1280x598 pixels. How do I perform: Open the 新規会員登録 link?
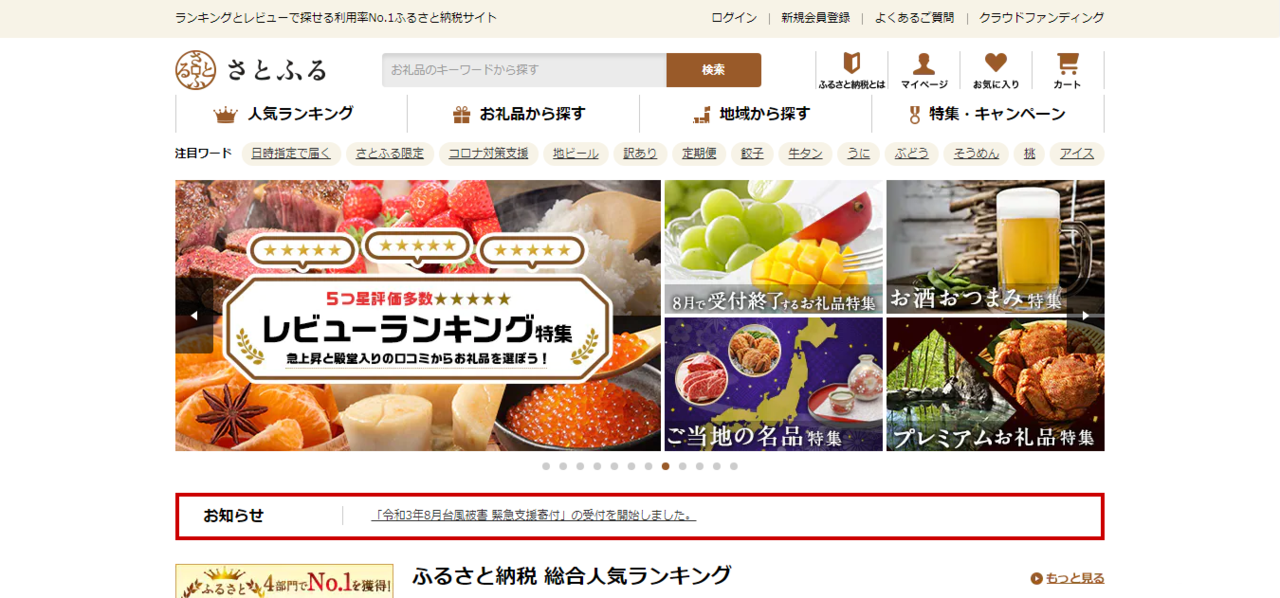pyautogui.click(x=815, y=18)
